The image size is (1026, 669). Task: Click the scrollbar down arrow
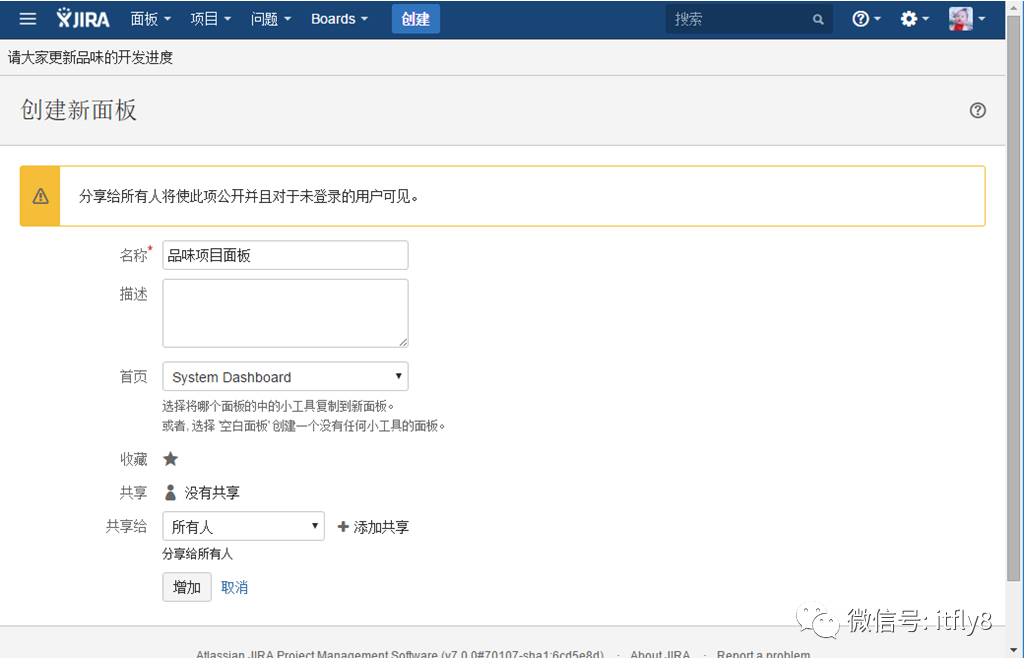(x=1014, y=650)
